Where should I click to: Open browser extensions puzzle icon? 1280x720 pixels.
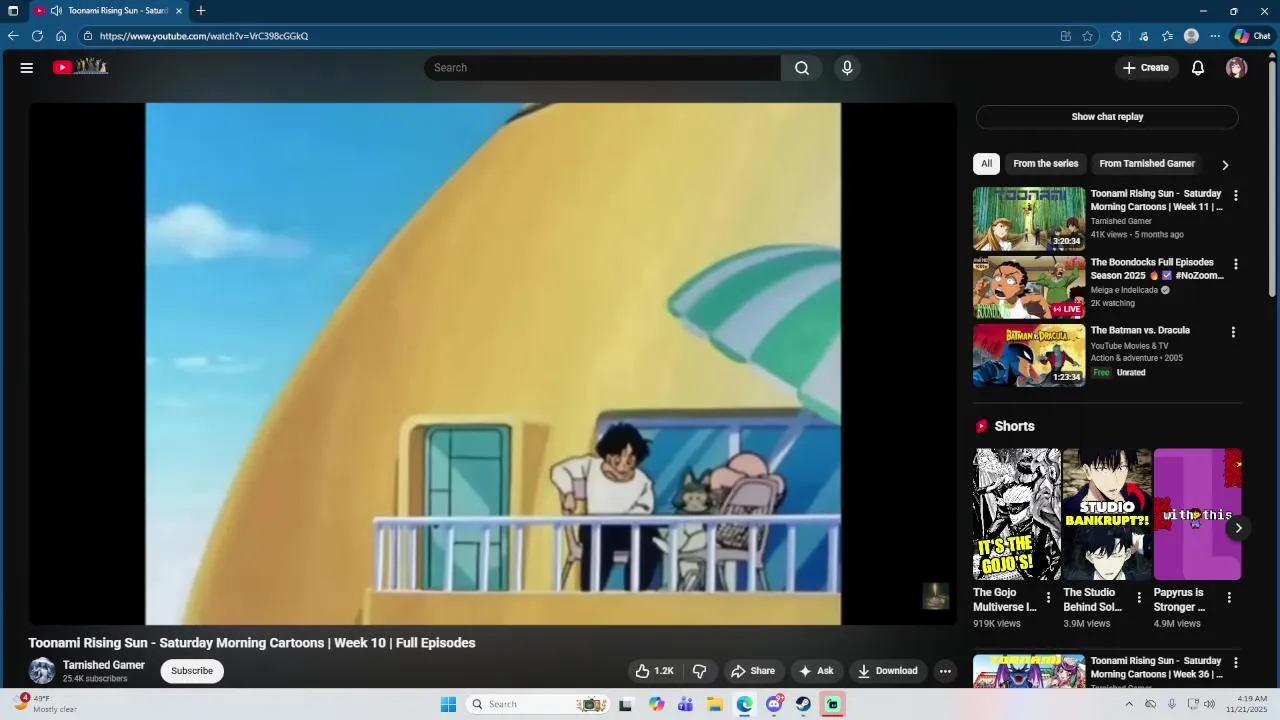point(1116,36)
